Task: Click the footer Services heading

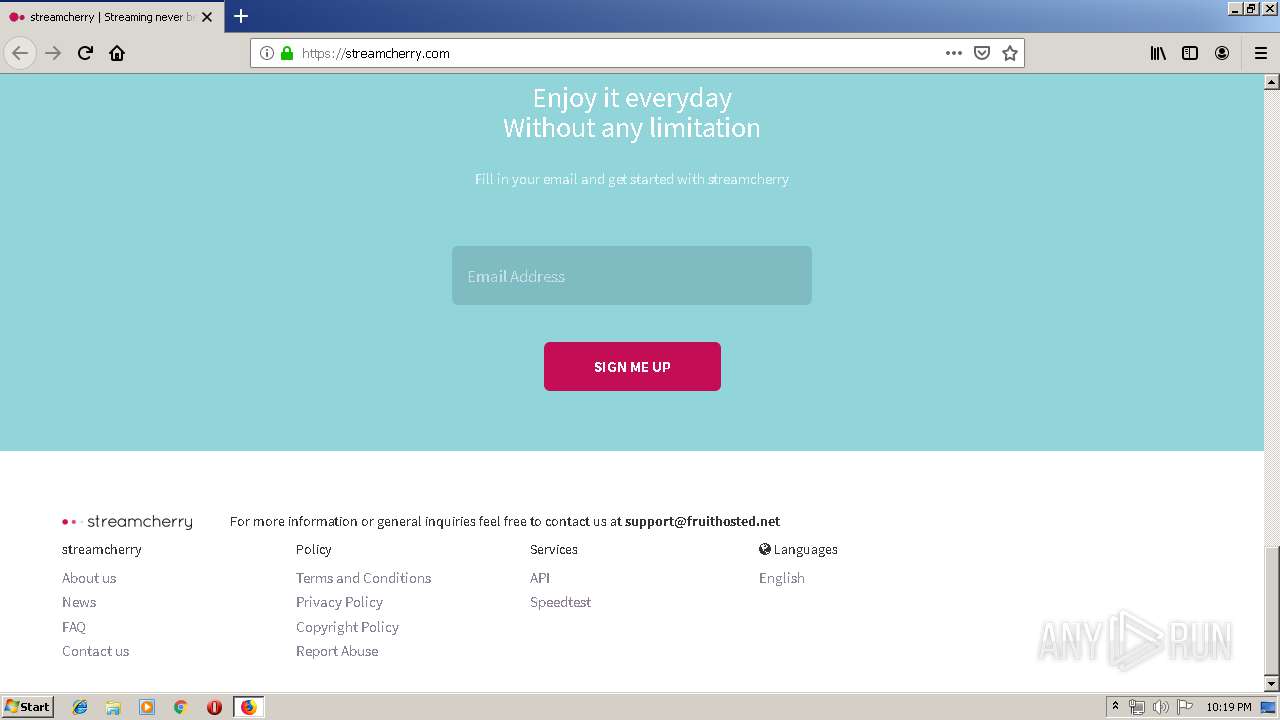Action: click(554, 549)
